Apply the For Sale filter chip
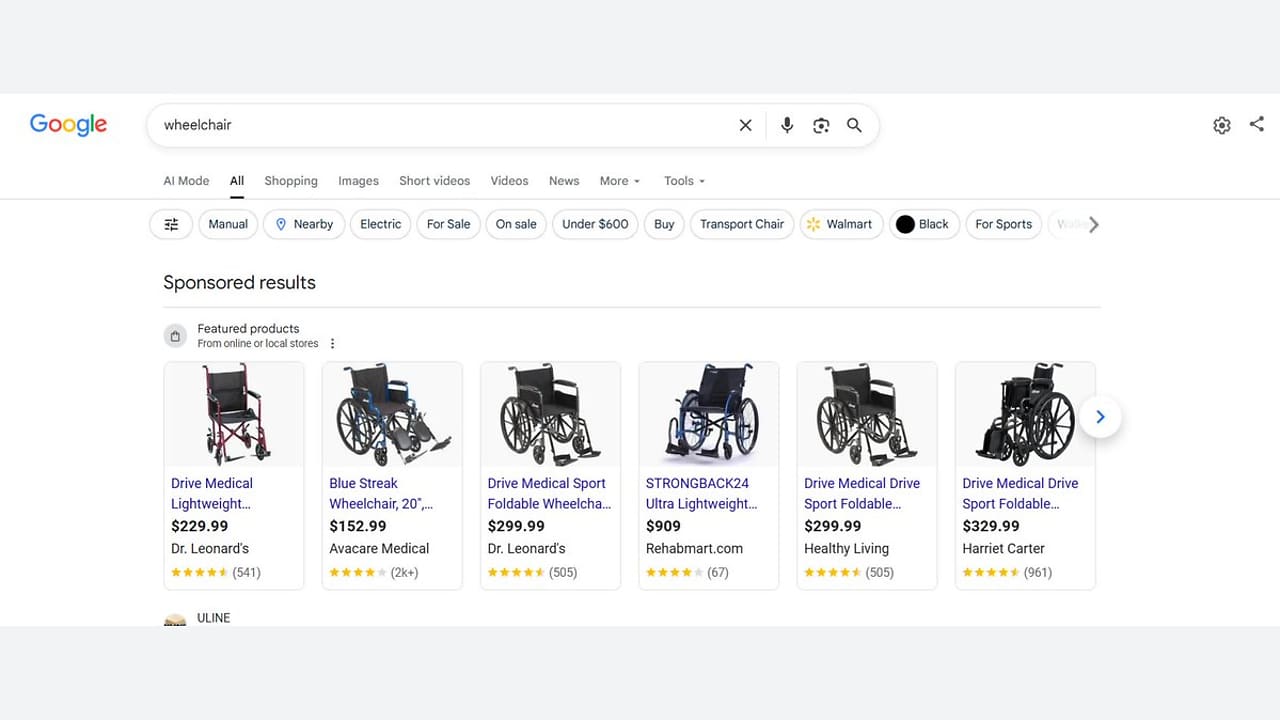 tap(448, 224)
